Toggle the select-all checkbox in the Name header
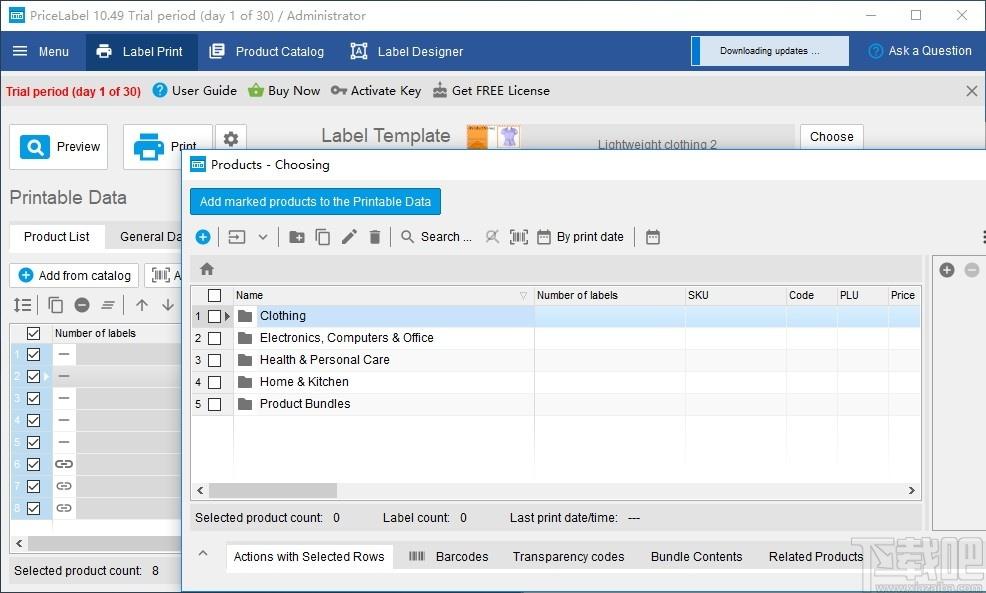 214,295
